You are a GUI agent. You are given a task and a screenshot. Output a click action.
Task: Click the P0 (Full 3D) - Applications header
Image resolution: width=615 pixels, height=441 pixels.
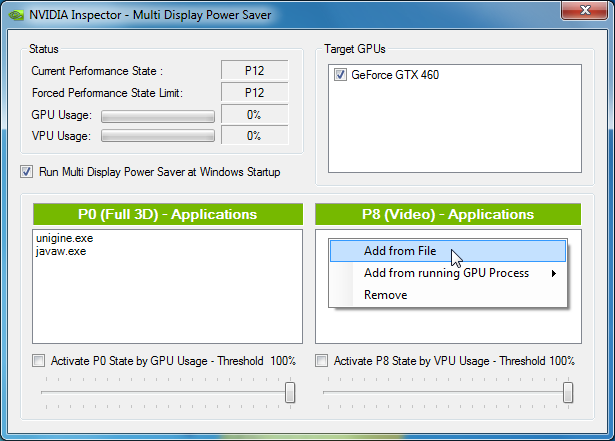[x=167, y=214]
